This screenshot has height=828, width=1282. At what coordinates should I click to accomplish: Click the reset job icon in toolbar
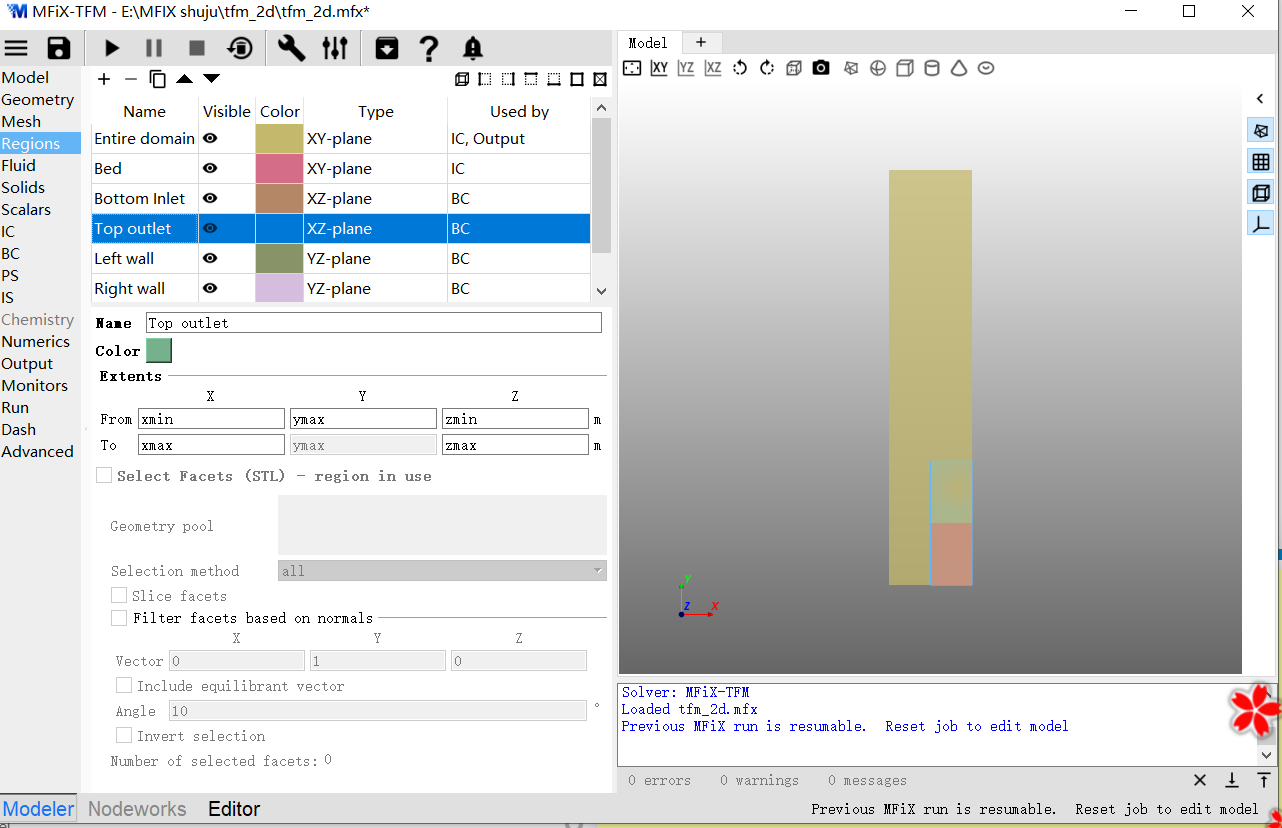240,48
